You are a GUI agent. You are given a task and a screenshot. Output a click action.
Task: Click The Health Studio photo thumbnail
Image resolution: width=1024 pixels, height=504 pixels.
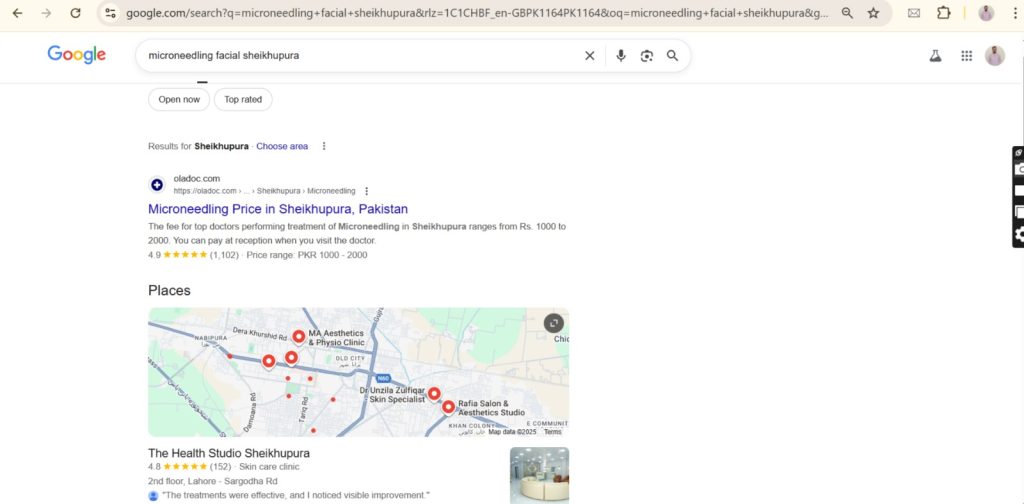(x=539, y=475)
